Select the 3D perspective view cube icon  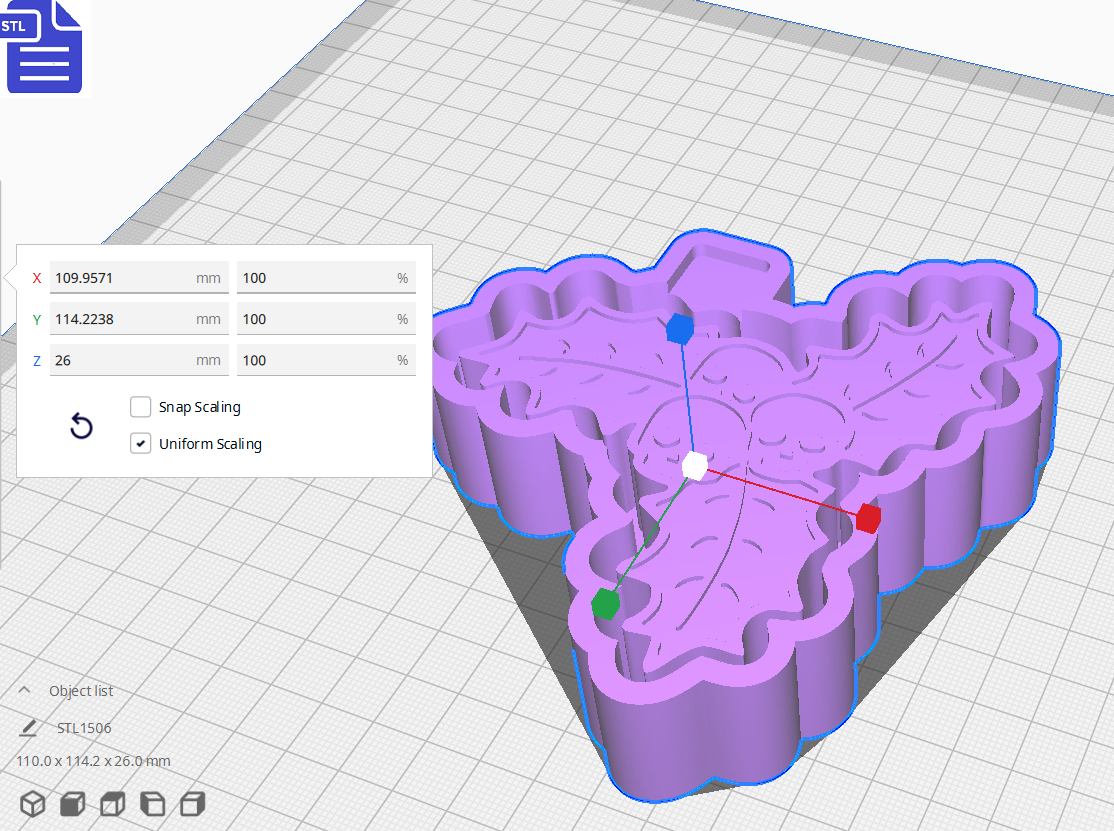[x=33, y=803]
